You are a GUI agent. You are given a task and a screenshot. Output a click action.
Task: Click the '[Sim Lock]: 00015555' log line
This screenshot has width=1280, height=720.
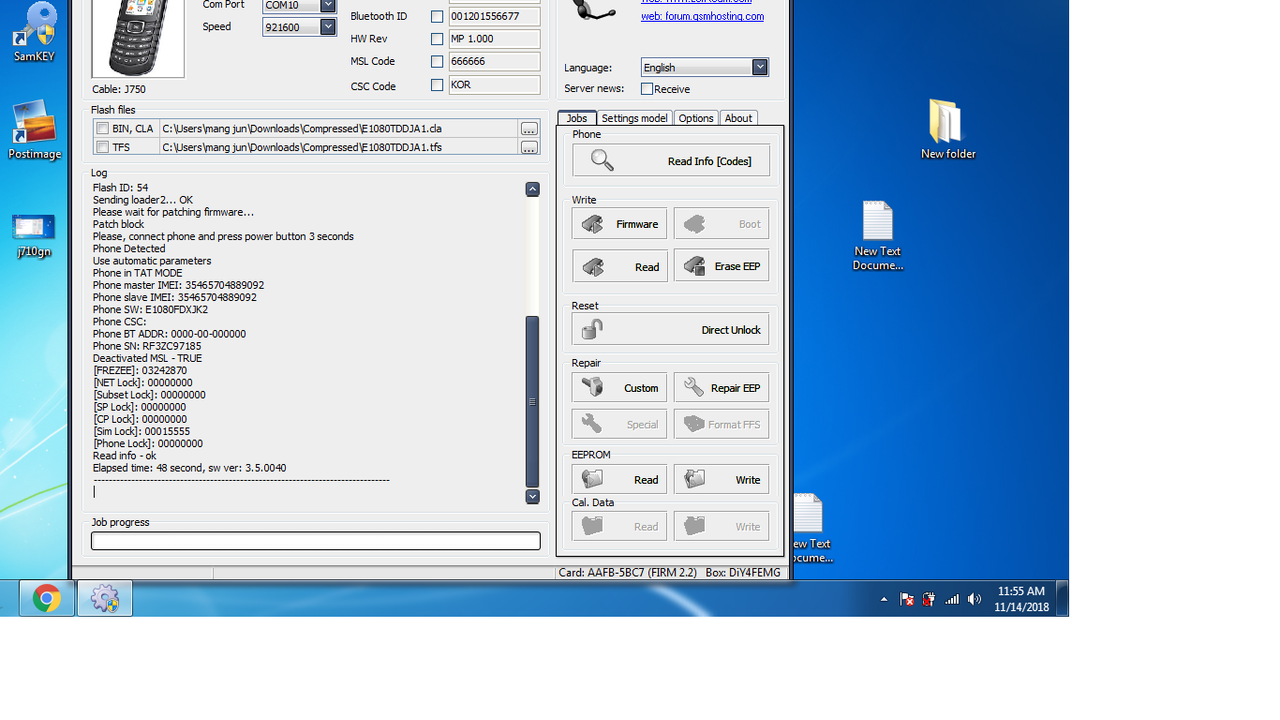click(x=141, y=431)
